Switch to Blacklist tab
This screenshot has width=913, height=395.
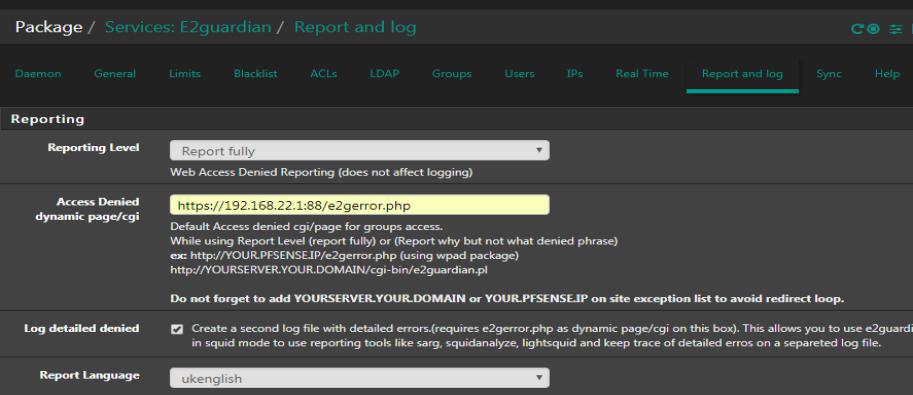[x=256, y=74]
